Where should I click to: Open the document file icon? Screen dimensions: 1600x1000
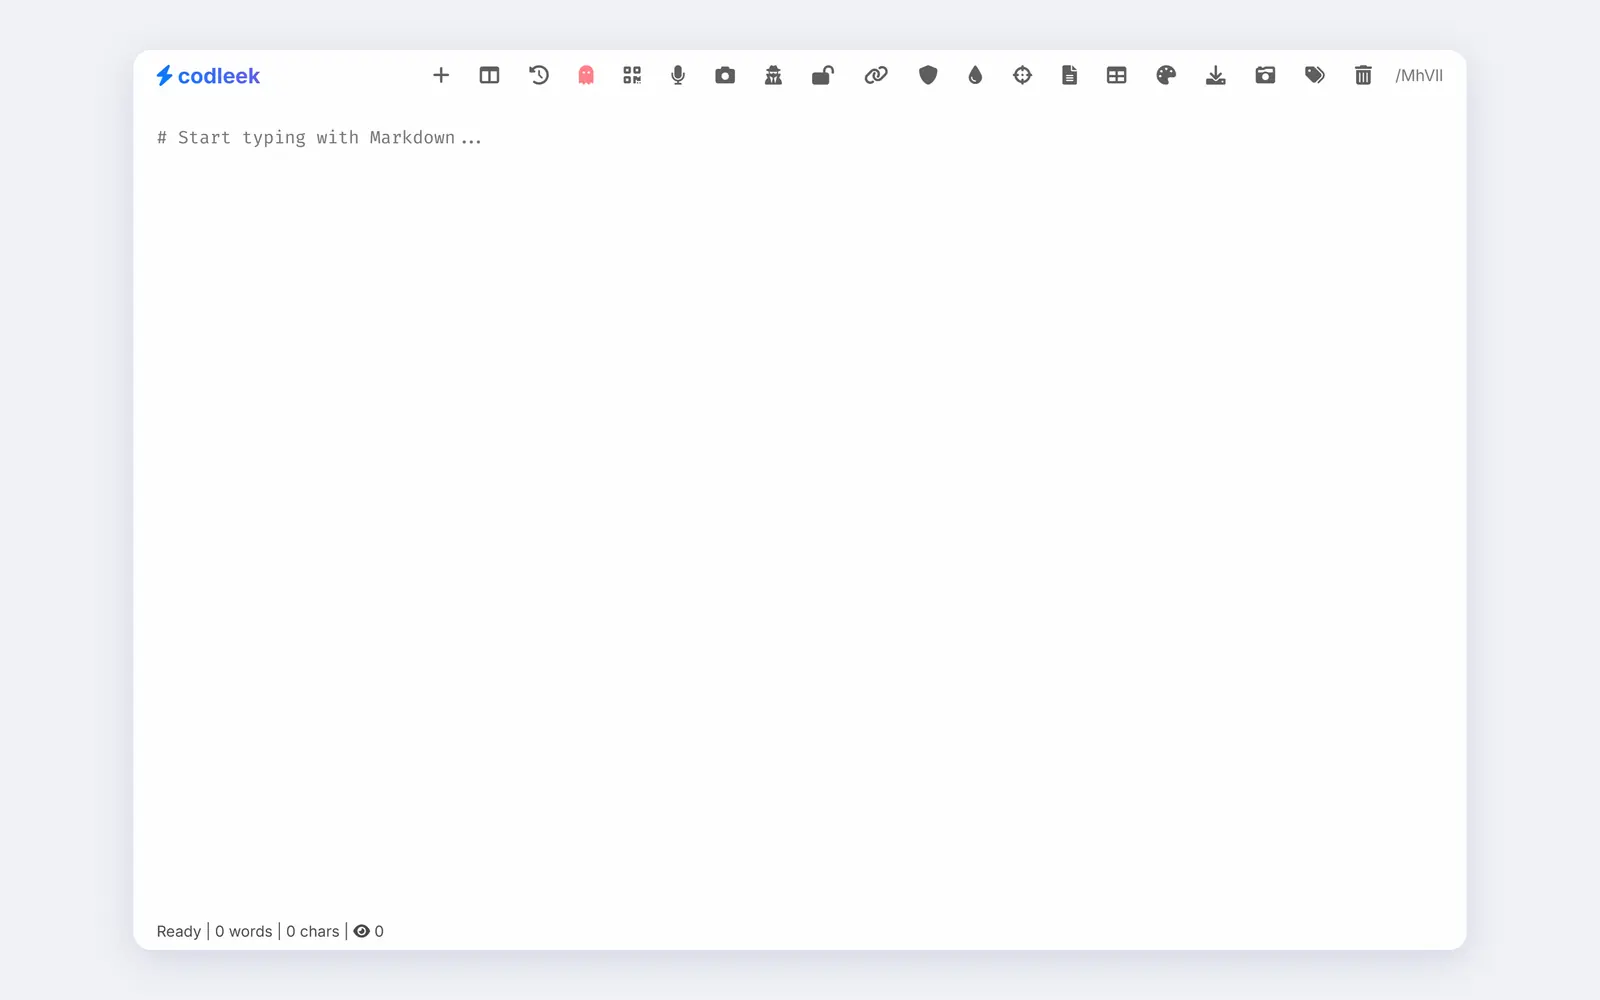tap(1069, 75)
